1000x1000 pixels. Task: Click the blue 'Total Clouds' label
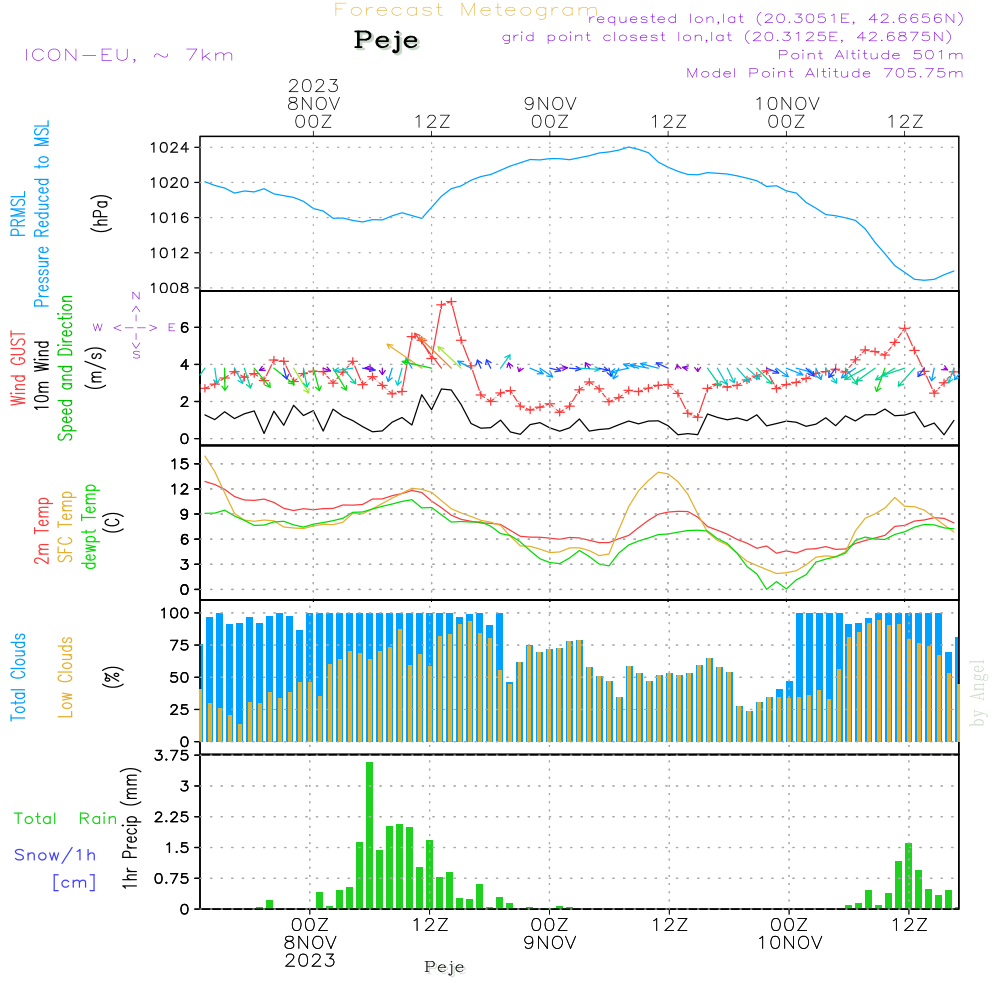[x=18, y=677]
